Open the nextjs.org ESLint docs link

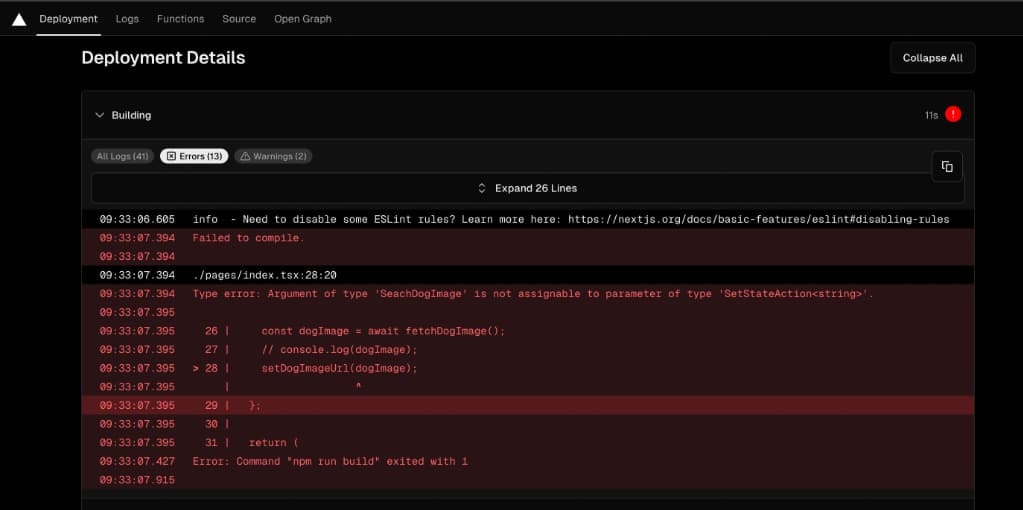coord(759,220)
